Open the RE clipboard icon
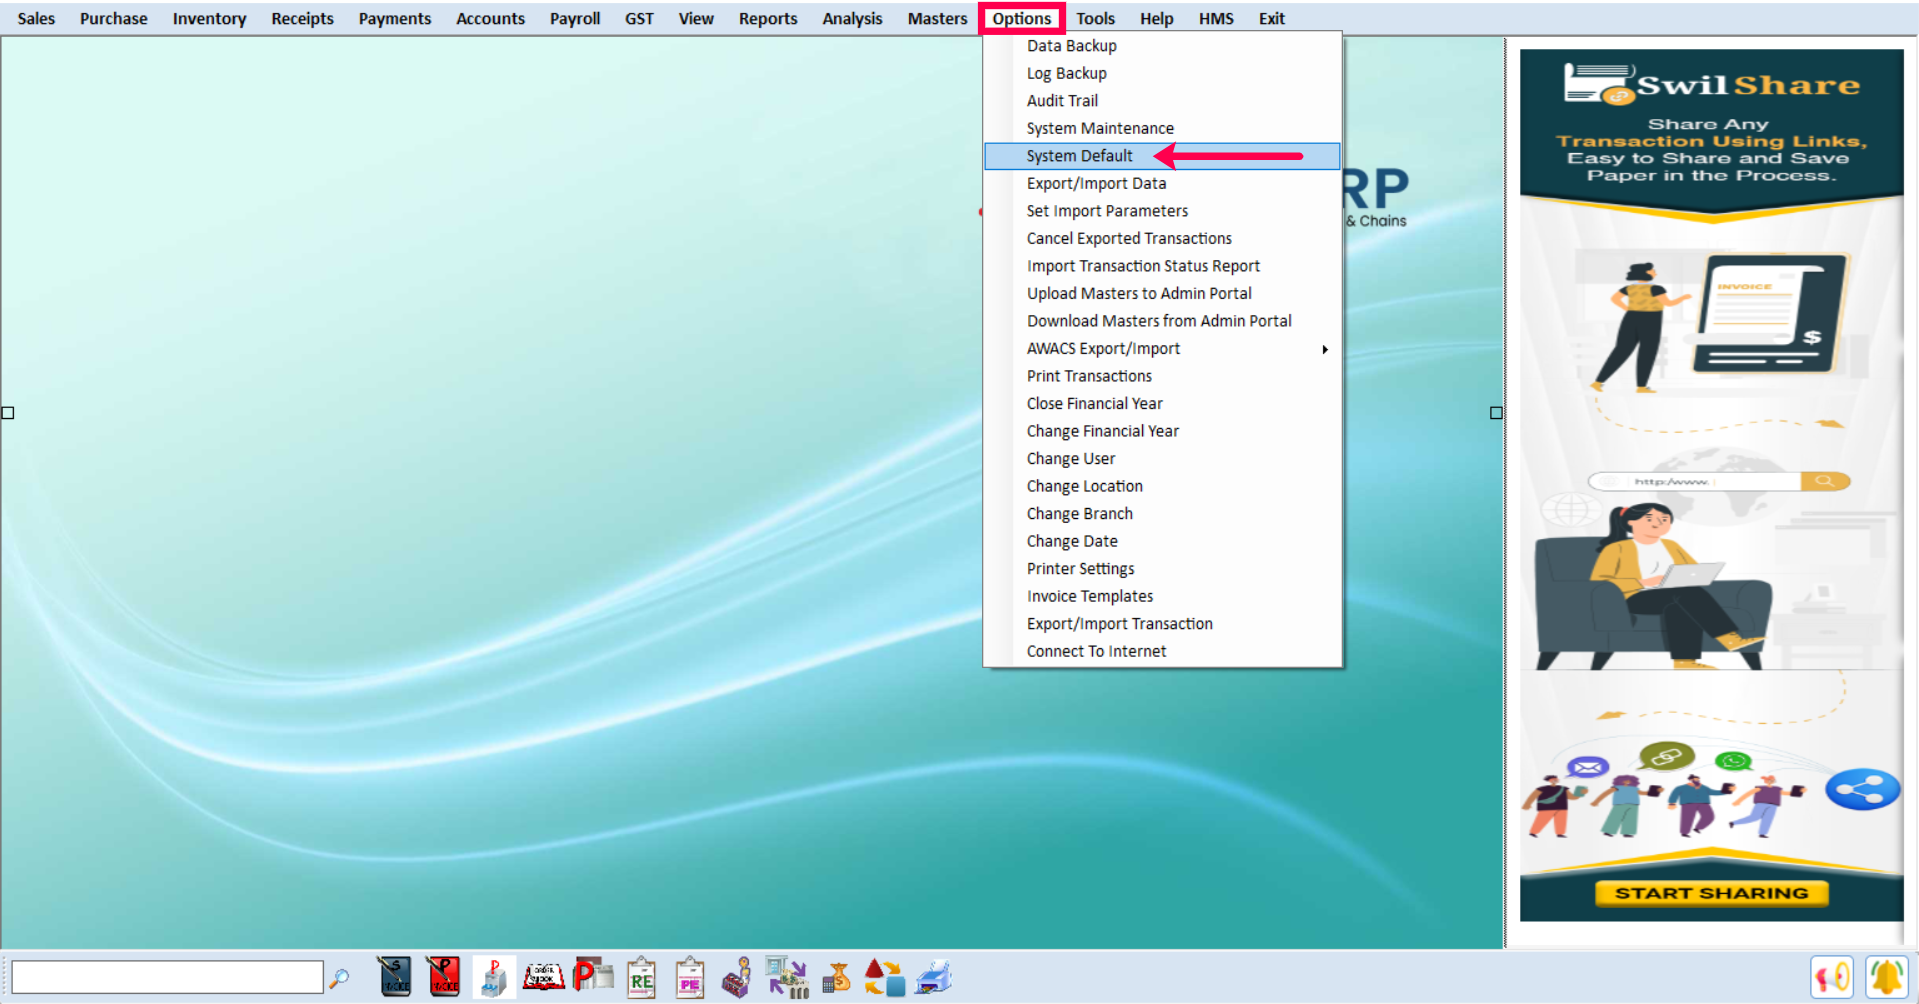This screenshot has height=1004, width=1919. (x=641, y=978)
